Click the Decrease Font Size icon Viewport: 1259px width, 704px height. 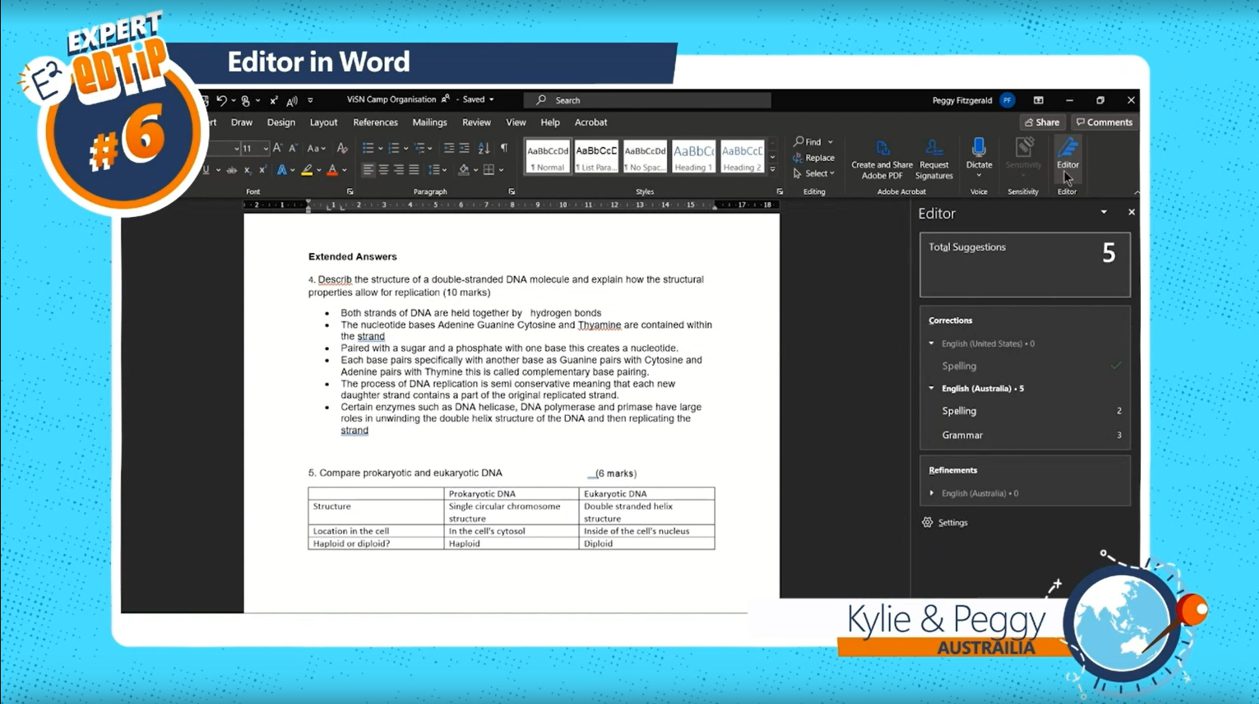click(296, 148)
